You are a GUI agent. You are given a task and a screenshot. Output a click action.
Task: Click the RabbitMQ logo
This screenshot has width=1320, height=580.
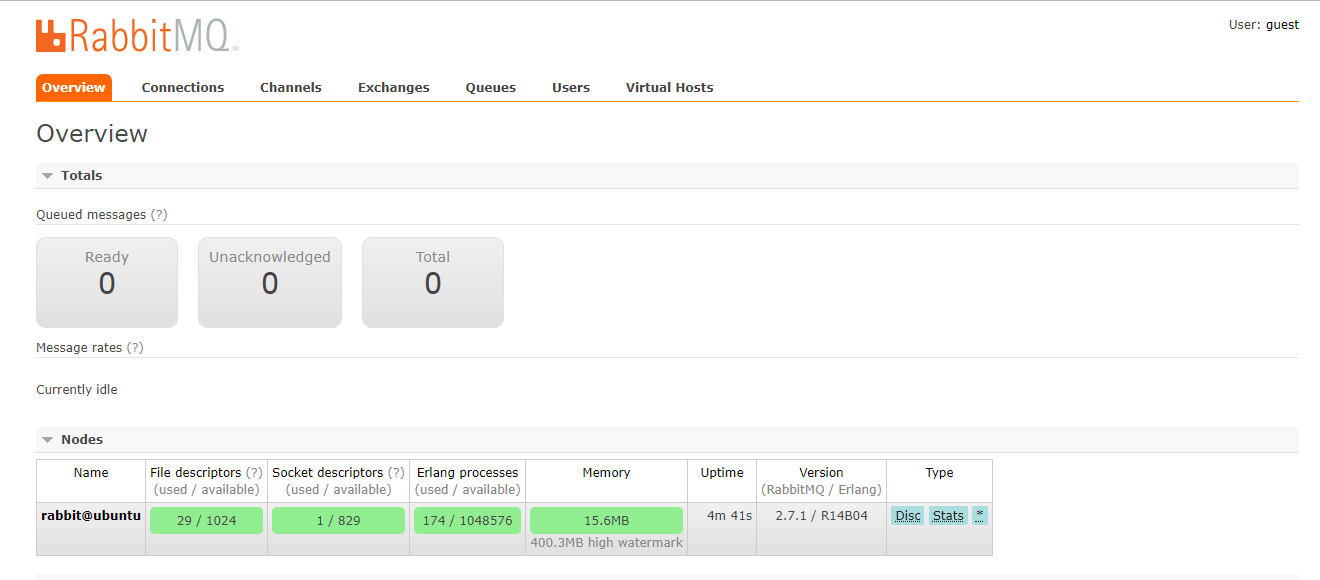pyautogui.click(x=137, y=36)
